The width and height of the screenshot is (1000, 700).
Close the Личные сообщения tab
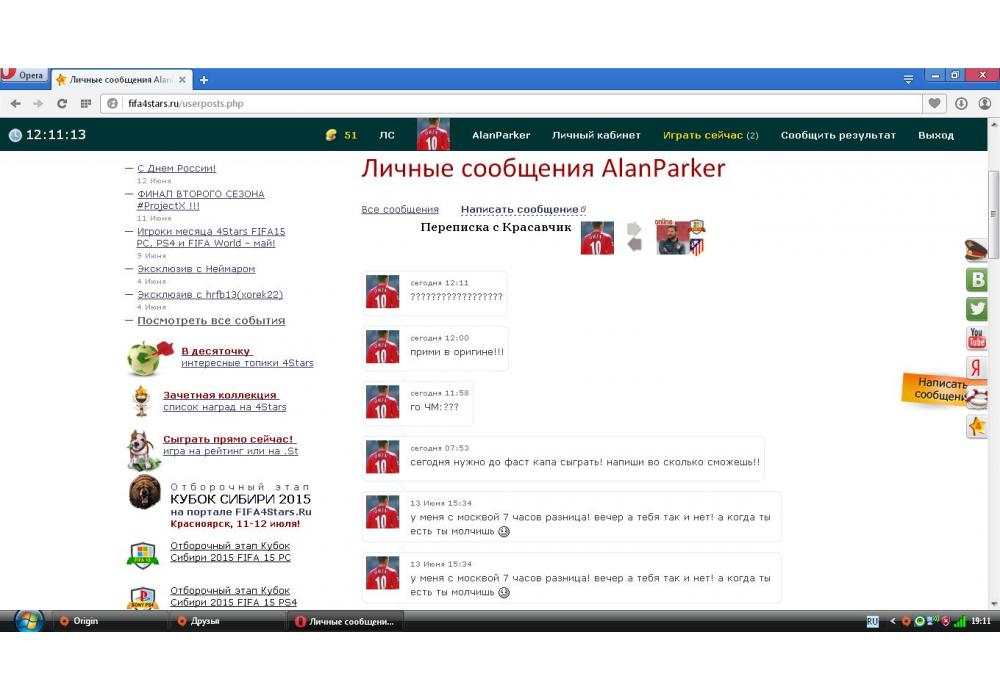182,80
